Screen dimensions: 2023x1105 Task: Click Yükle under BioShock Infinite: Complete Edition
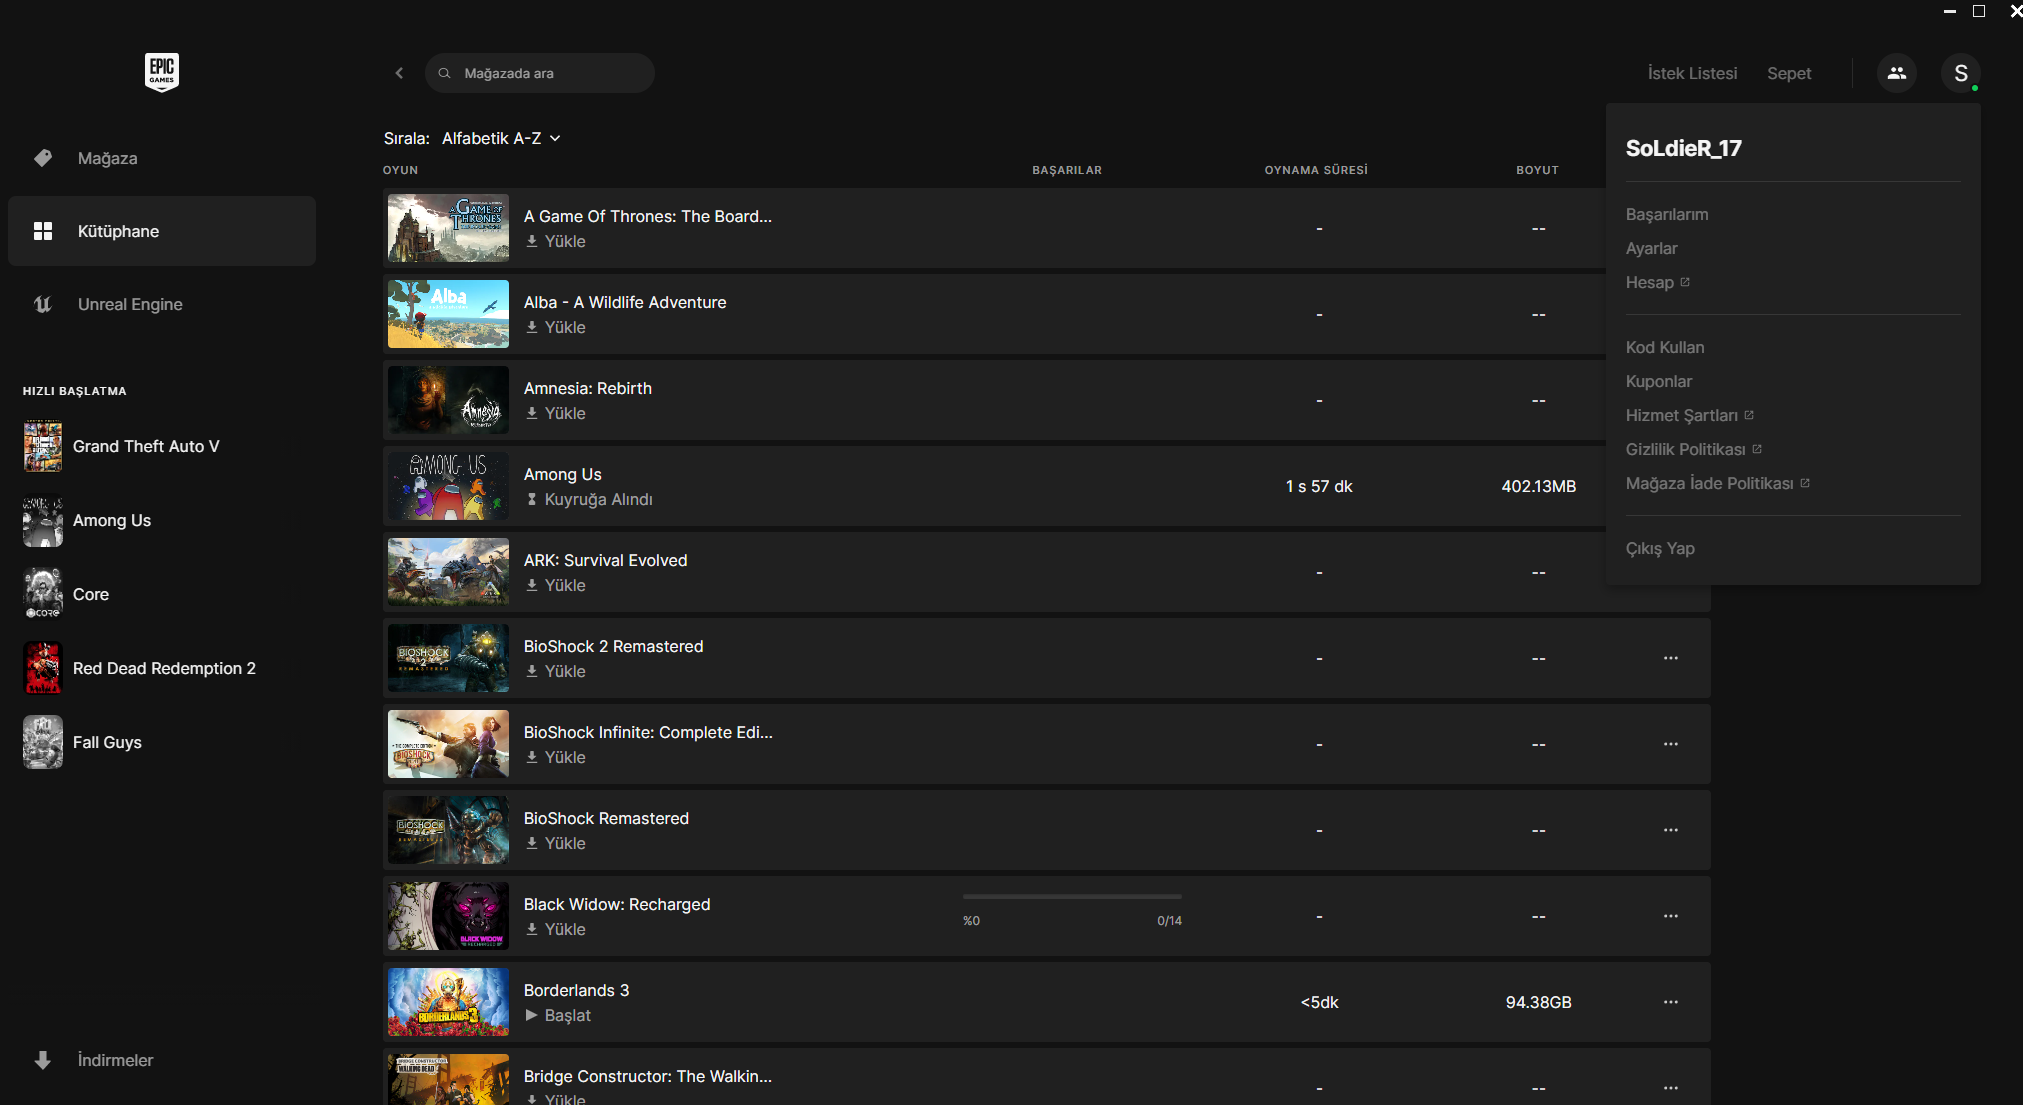click(x=556, y=757)
